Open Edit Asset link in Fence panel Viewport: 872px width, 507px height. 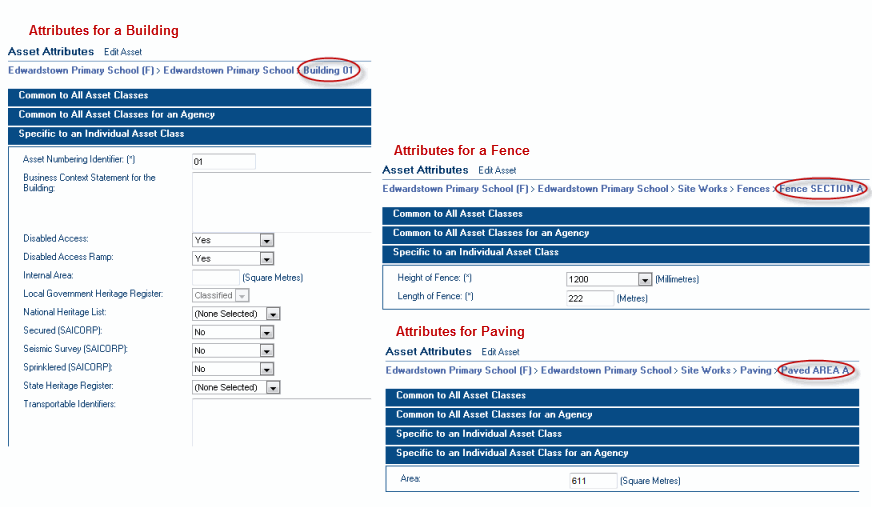click(497, 170)
